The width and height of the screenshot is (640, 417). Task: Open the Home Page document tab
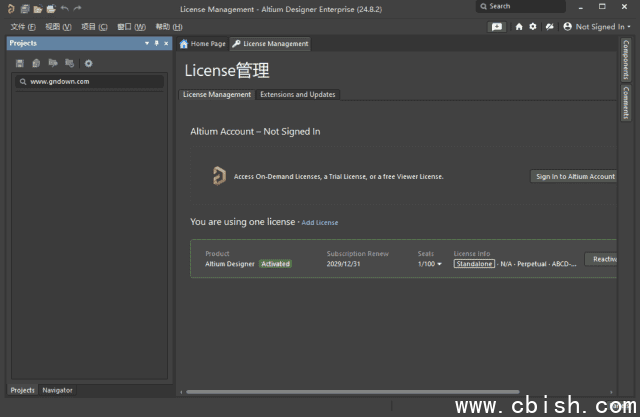[x=202, y=44]
